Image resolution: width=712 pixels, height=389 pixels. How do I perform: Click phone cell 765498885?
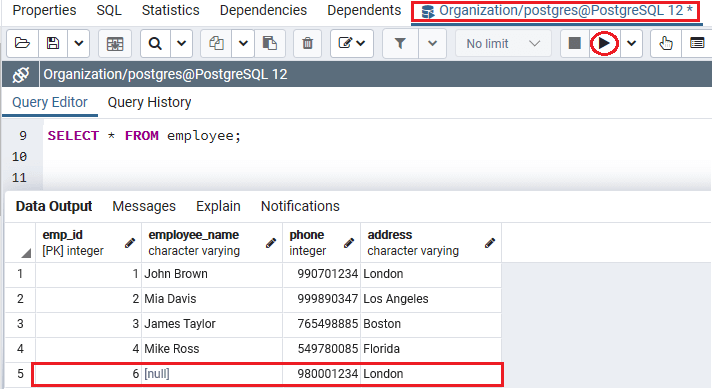click(x=321, y=324)
